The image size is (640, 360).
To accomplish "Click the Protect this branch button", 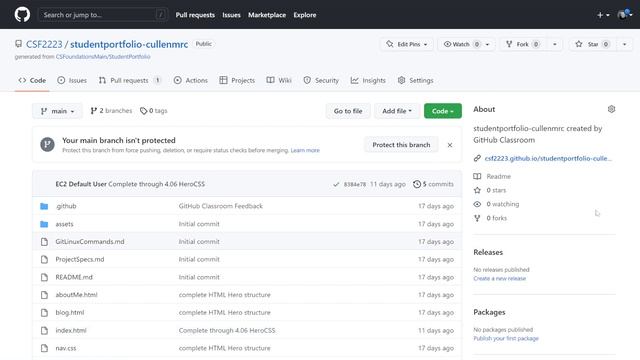I will [401, 145].
